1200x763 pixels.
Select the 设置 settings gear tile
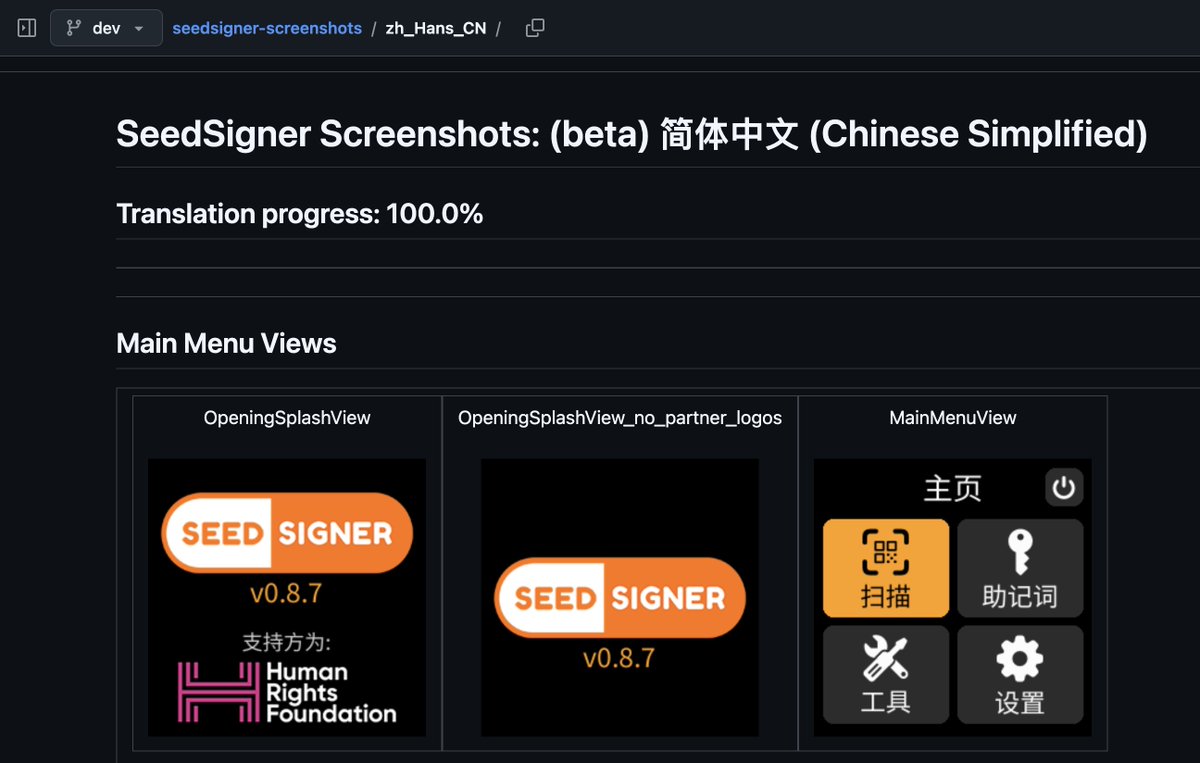click(1020, 674)
